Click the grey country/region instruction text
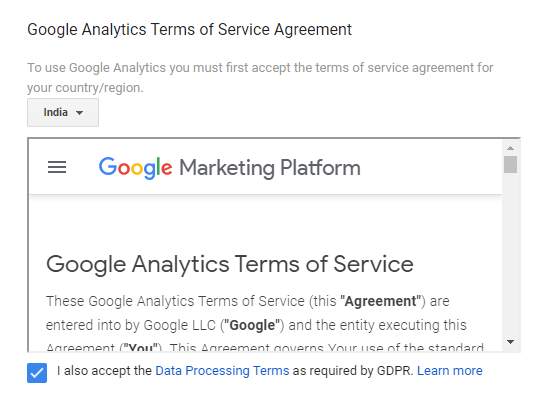 pos(260,77)
